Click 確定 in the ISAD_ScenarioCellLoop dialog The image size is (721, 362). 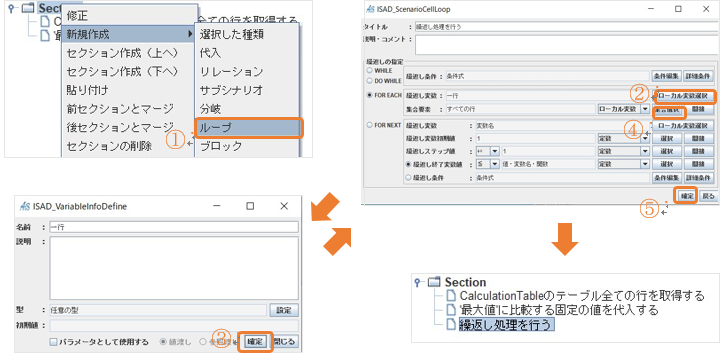pyautogui.click(x=687, y=195)
